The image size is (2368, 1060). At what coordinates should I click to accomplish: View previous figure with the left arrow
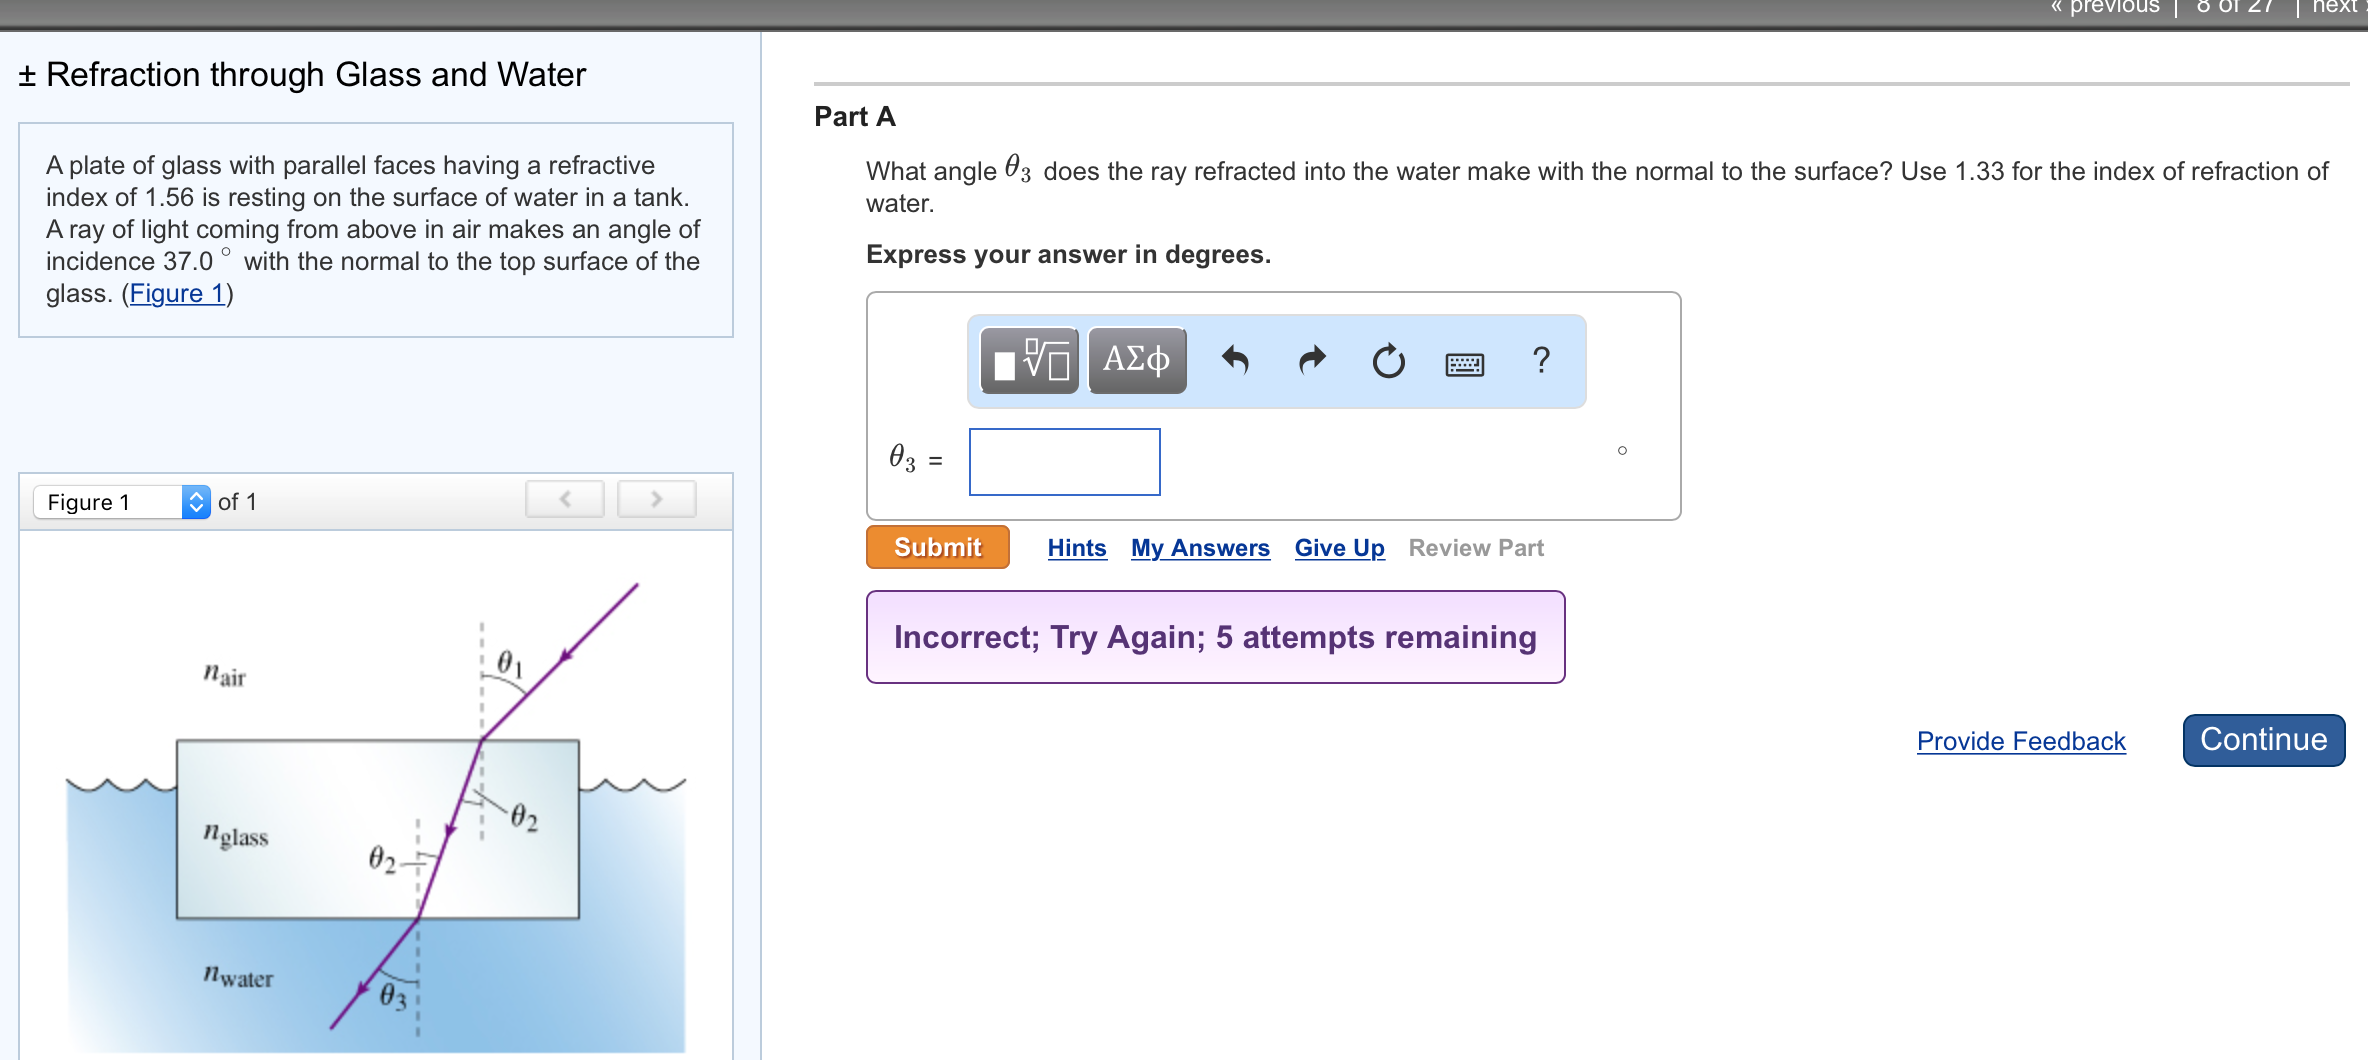[x=564, y=499]
